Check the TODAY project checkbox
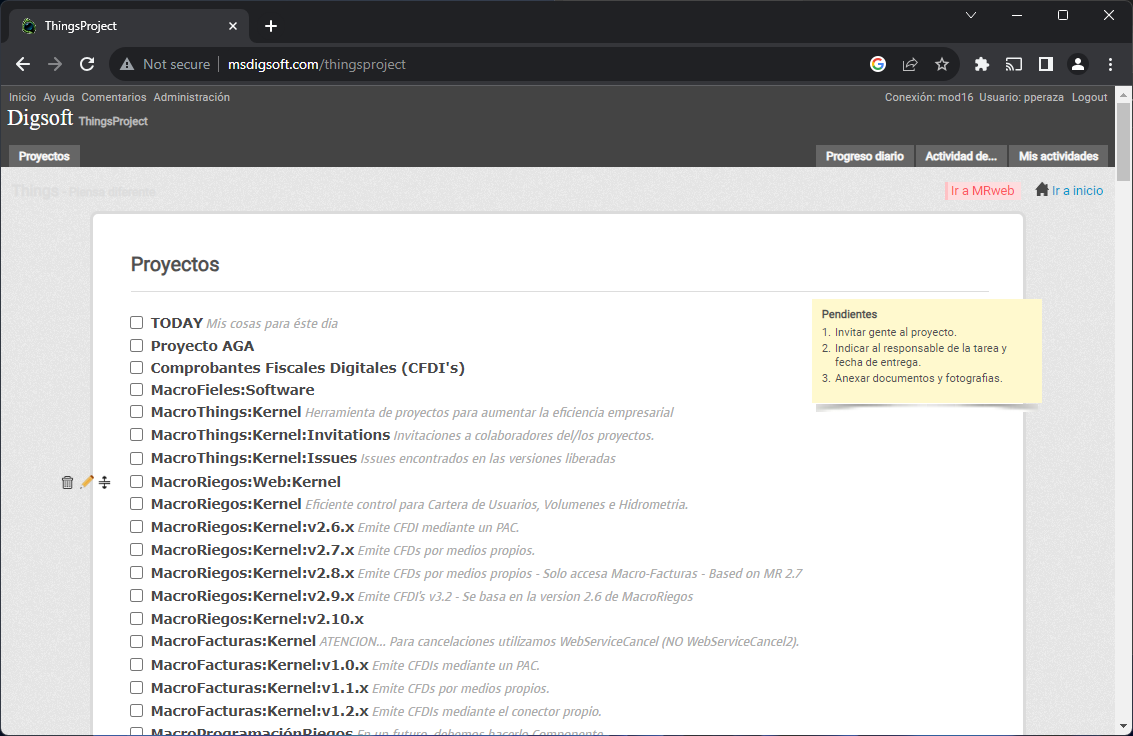Viewport: 1133px width, 736px height. click(x=137, y=322)
